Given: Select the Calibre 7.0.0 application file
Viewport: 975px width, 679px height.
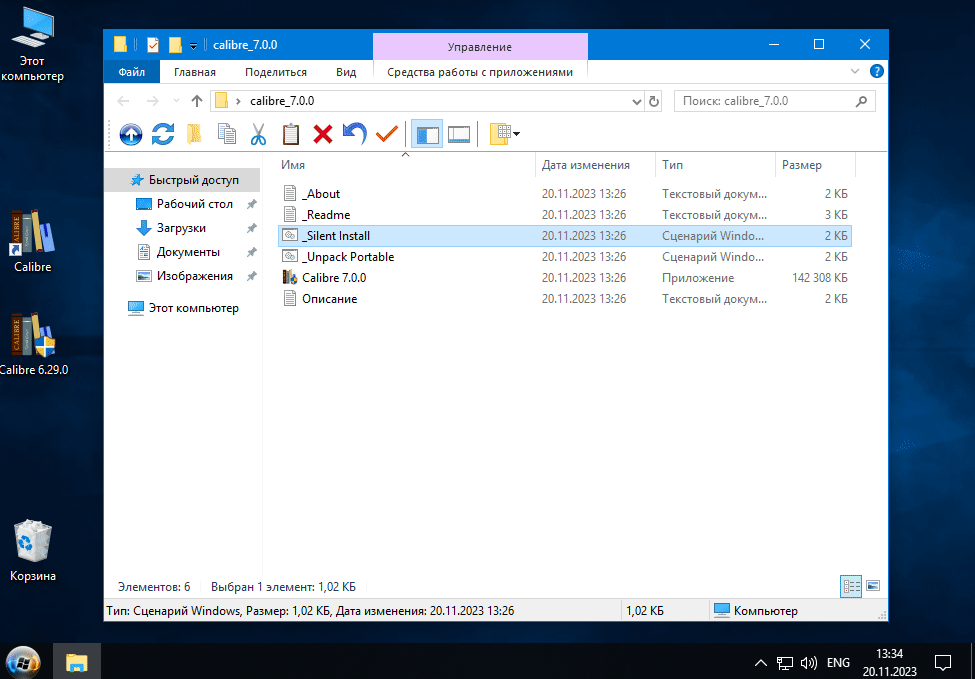Looking at the screenshot, I should [565, 278].
